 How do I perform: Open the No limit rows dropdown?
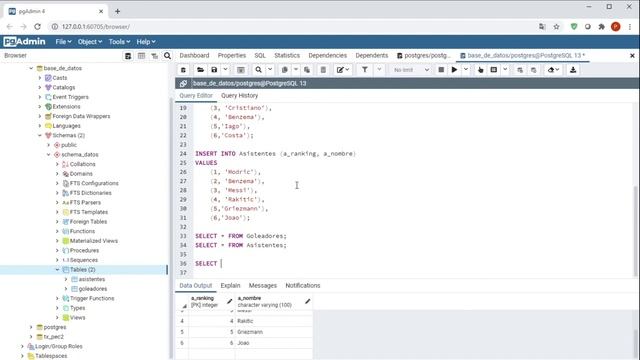[x=411, y=70]
